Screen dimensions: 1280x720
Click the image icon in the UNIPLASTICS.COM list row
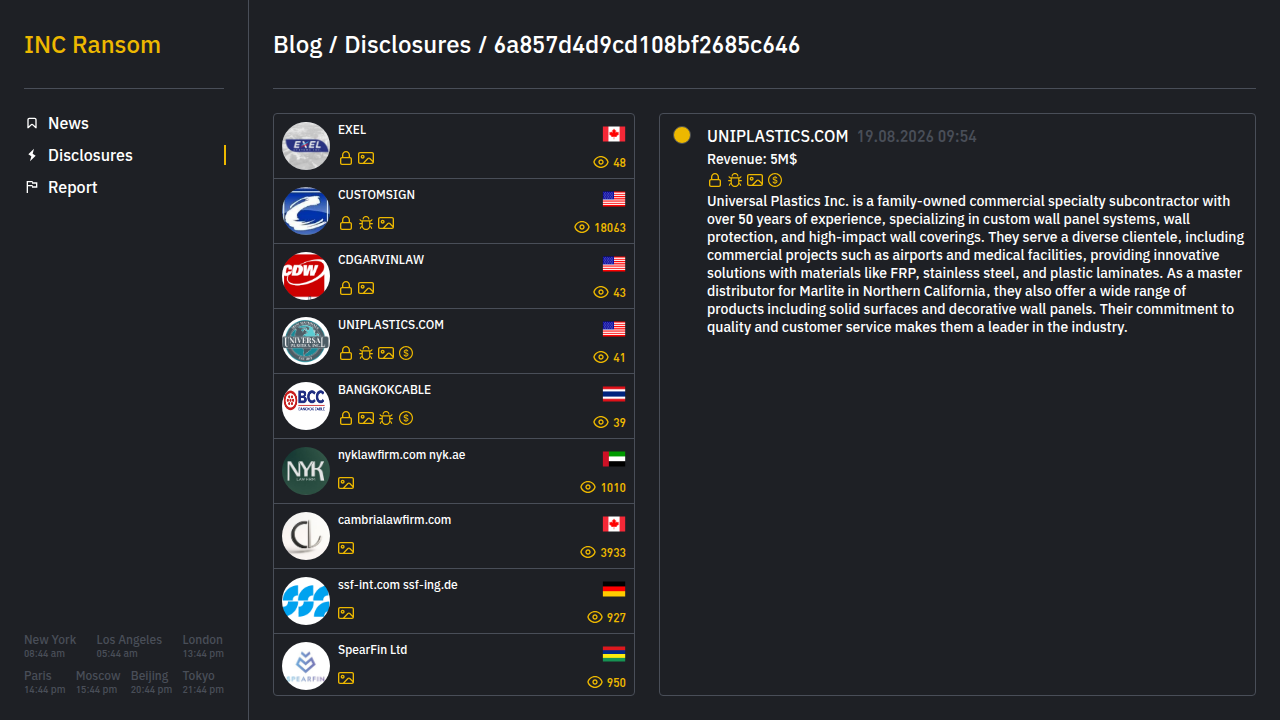[386, 353]
